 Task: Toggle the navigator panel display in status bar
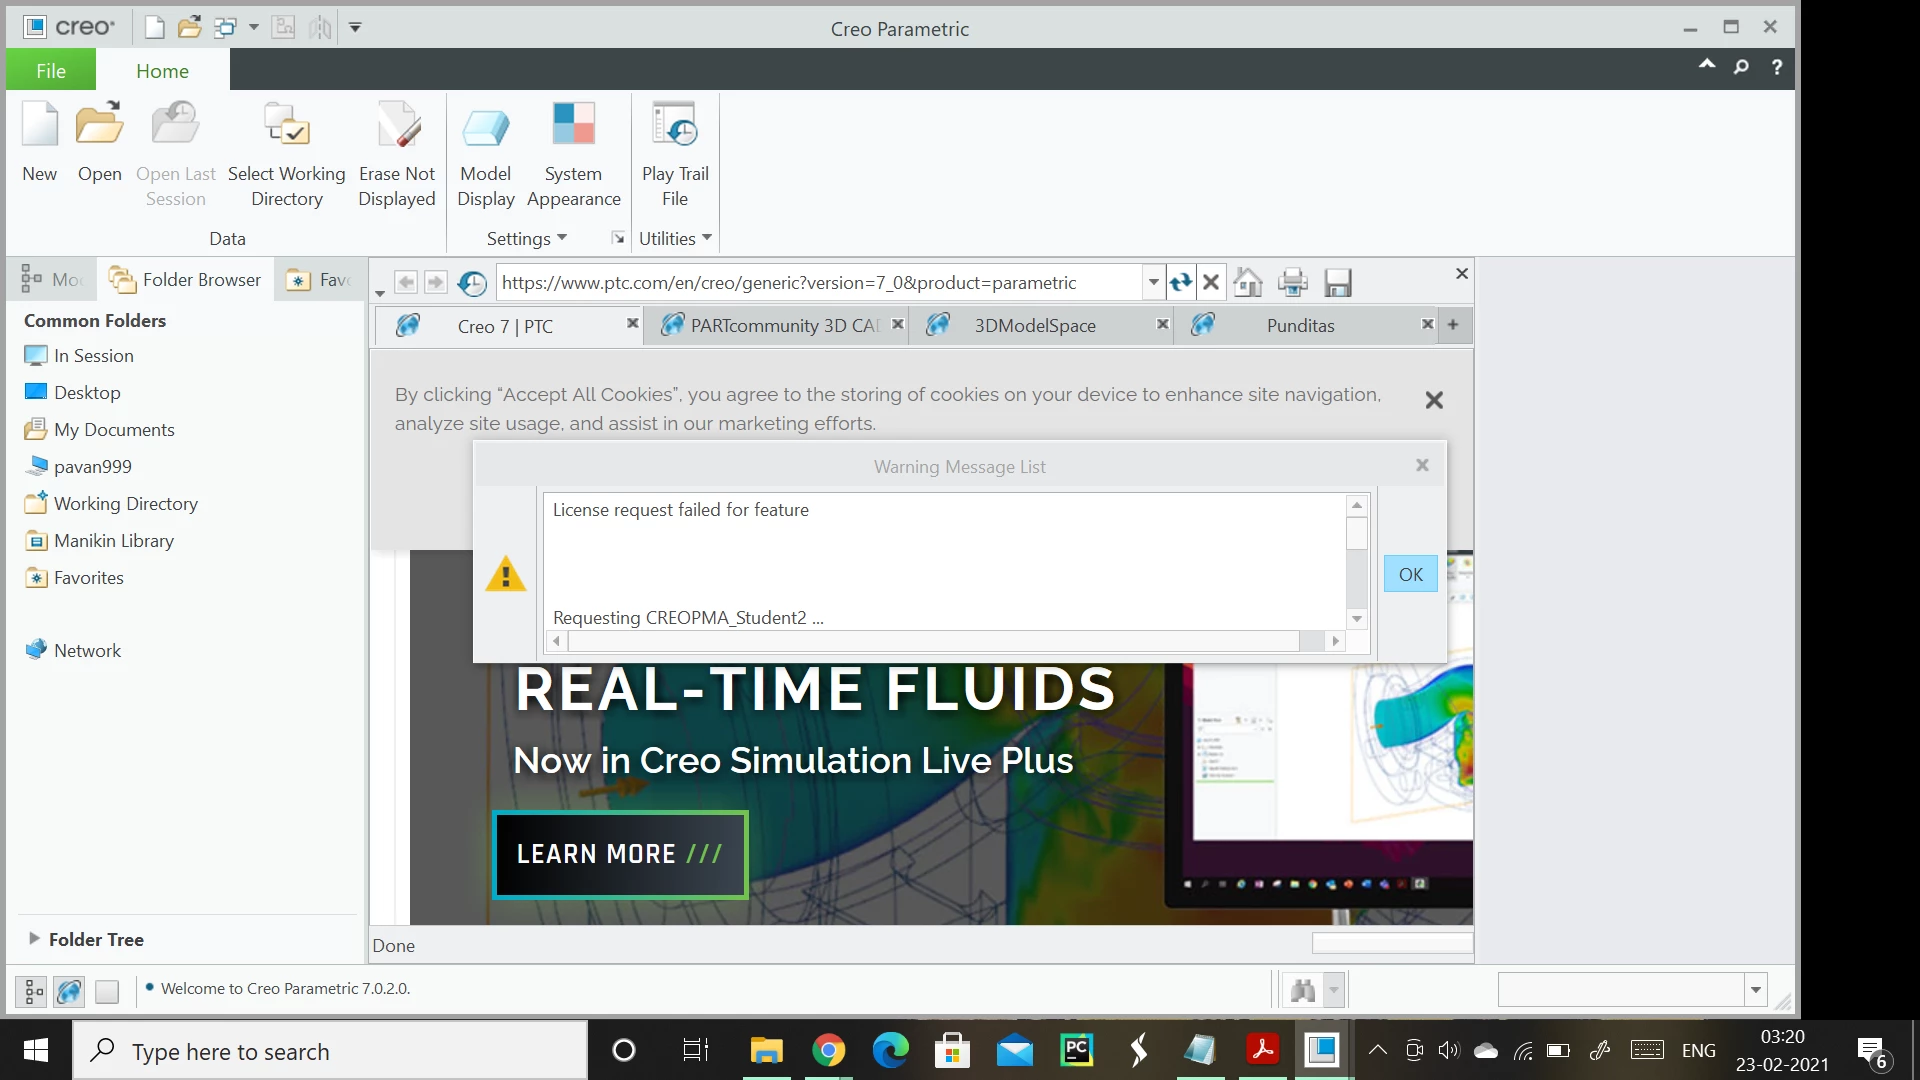click(x=31, y=991)
